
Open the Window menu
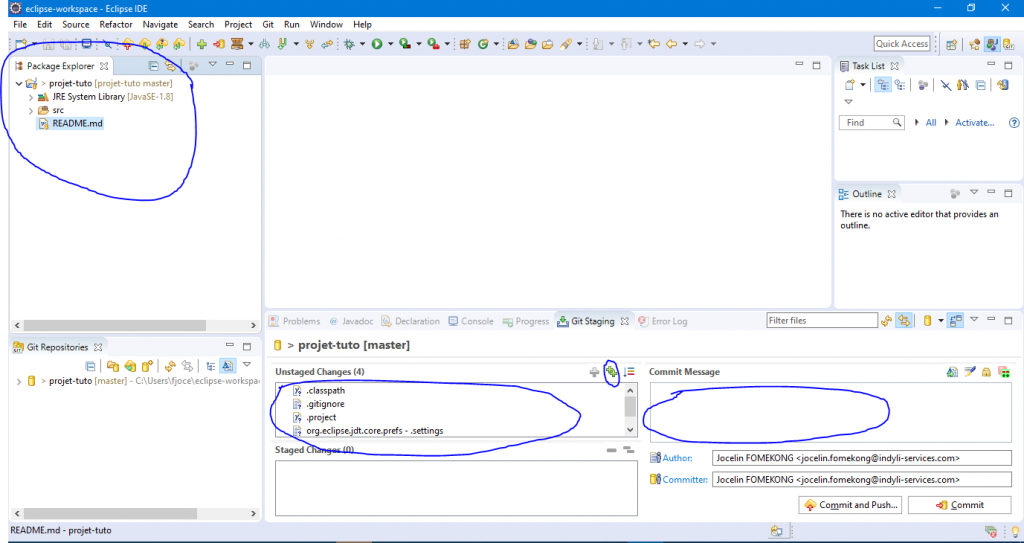pos(326,24)
